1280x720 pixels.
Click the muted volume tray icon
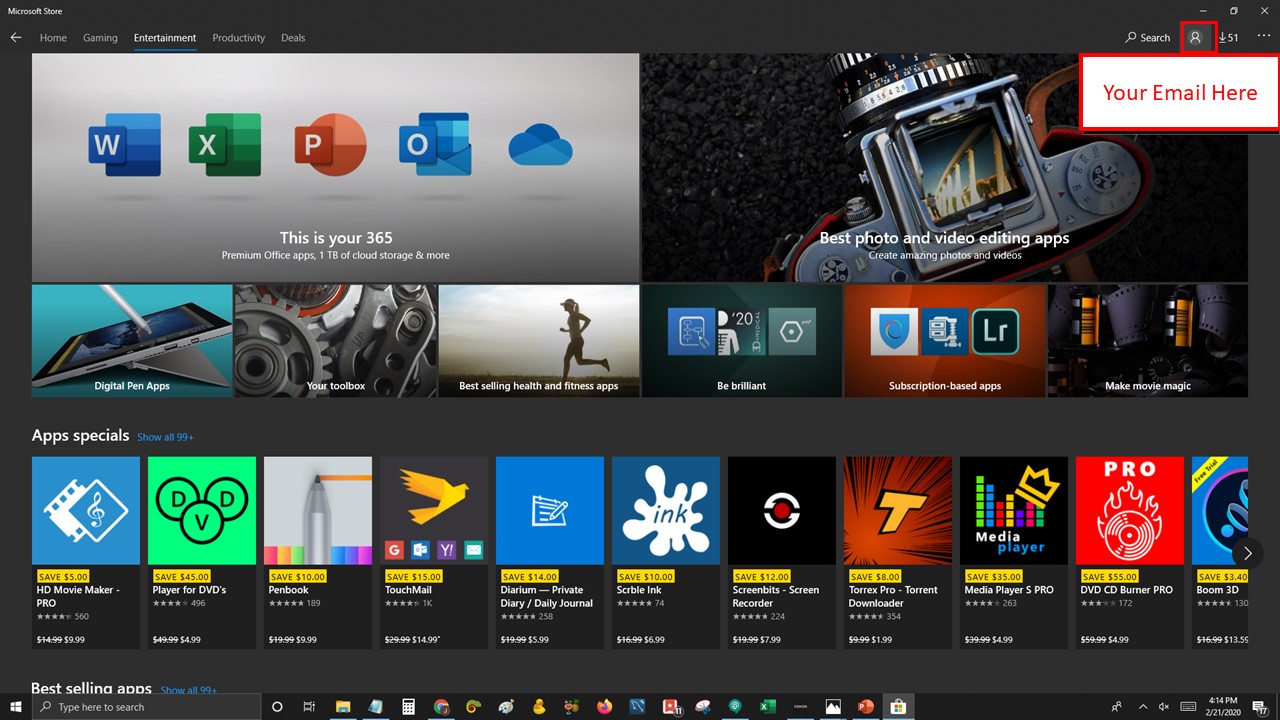(x=1165, y=707)
